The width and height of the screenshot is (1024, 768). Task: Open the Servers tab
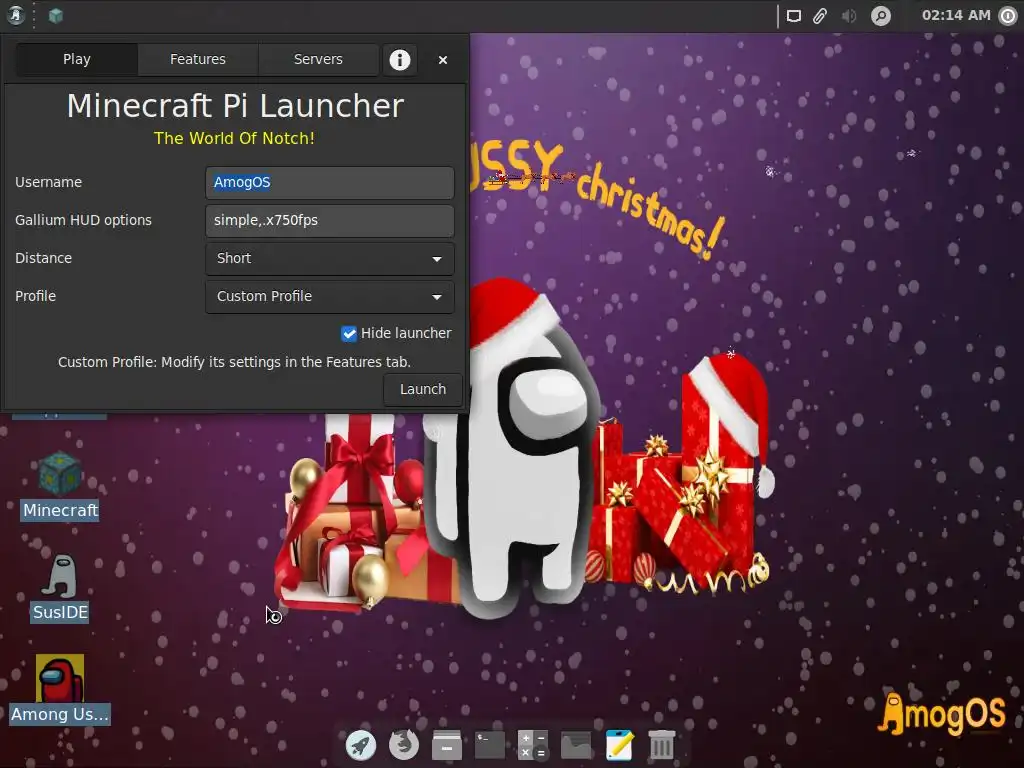(318, 59)
